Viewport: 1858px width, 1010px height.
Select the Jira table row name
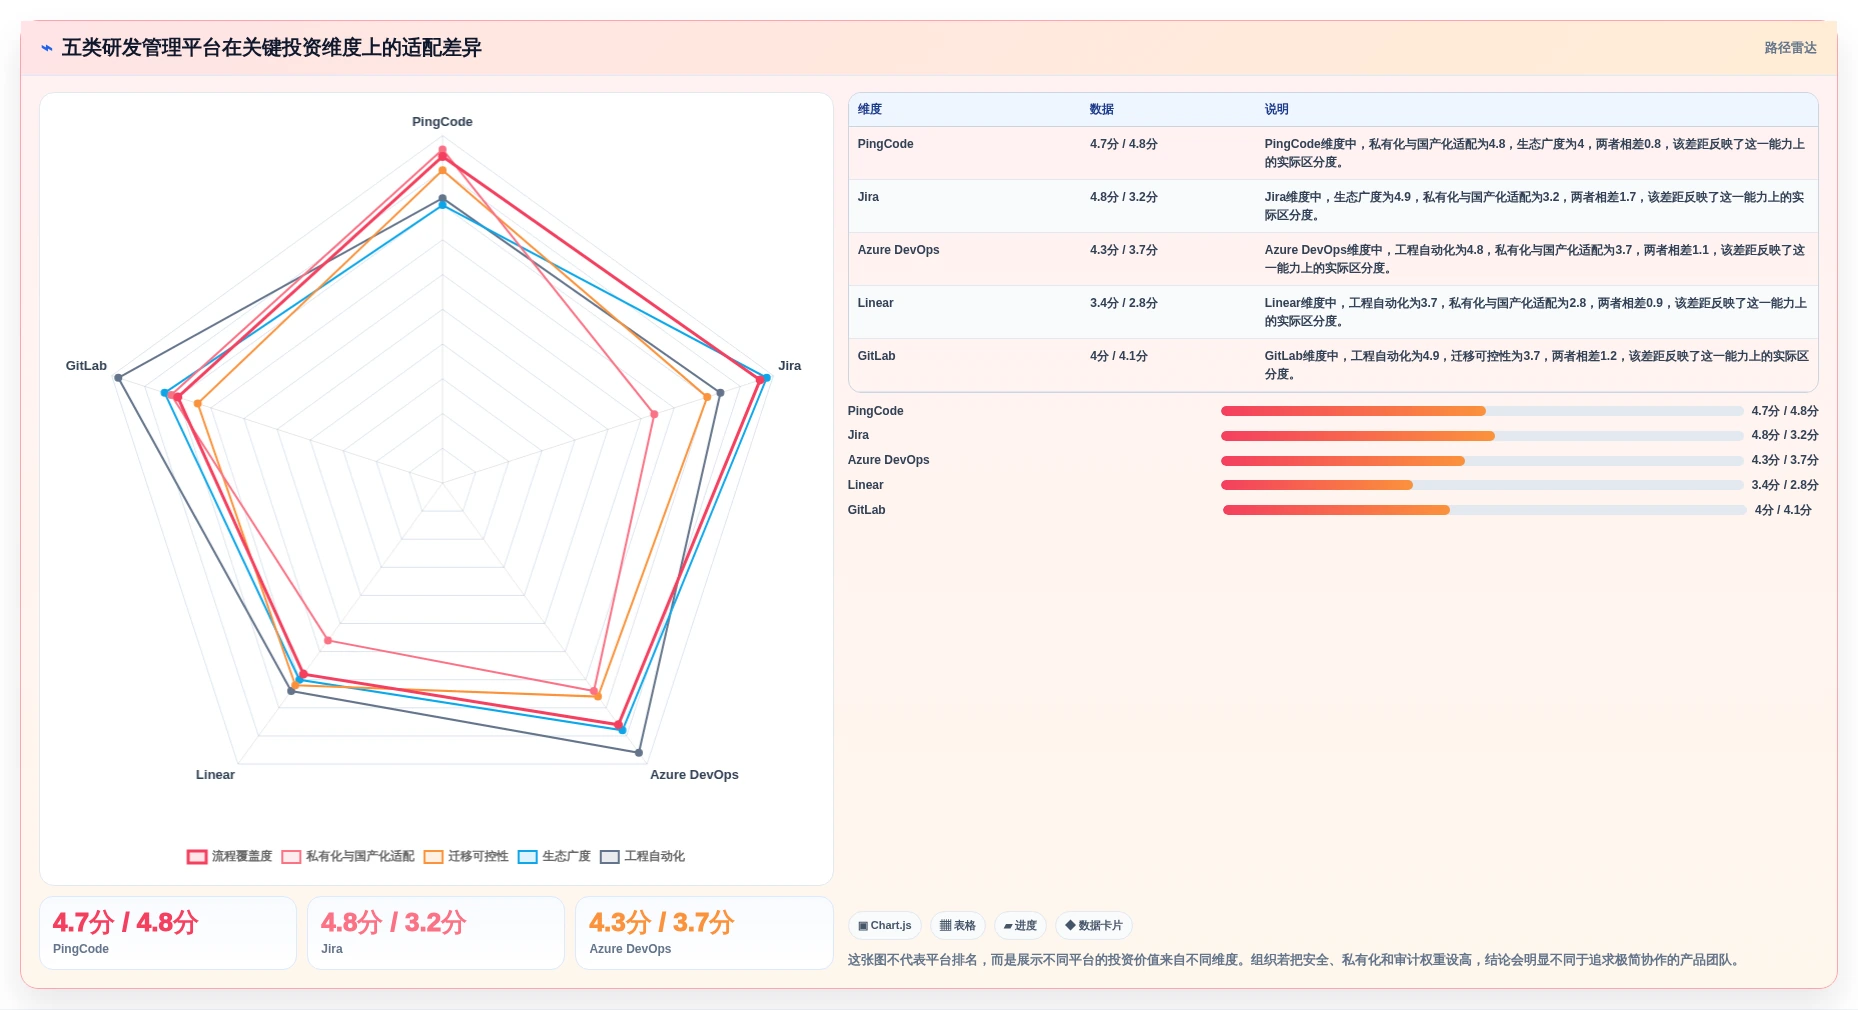[x=868, y=197]
